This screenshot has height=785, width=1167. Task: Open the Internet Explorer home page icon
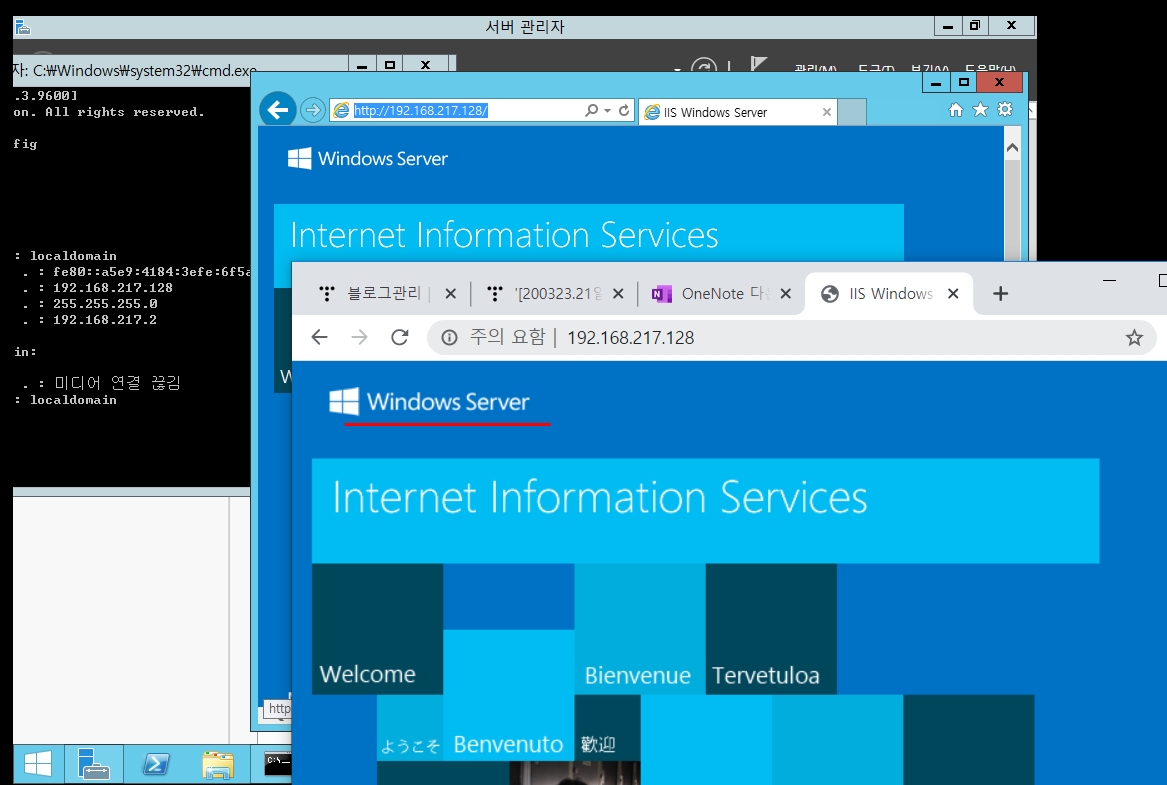[x=956, y=110]
